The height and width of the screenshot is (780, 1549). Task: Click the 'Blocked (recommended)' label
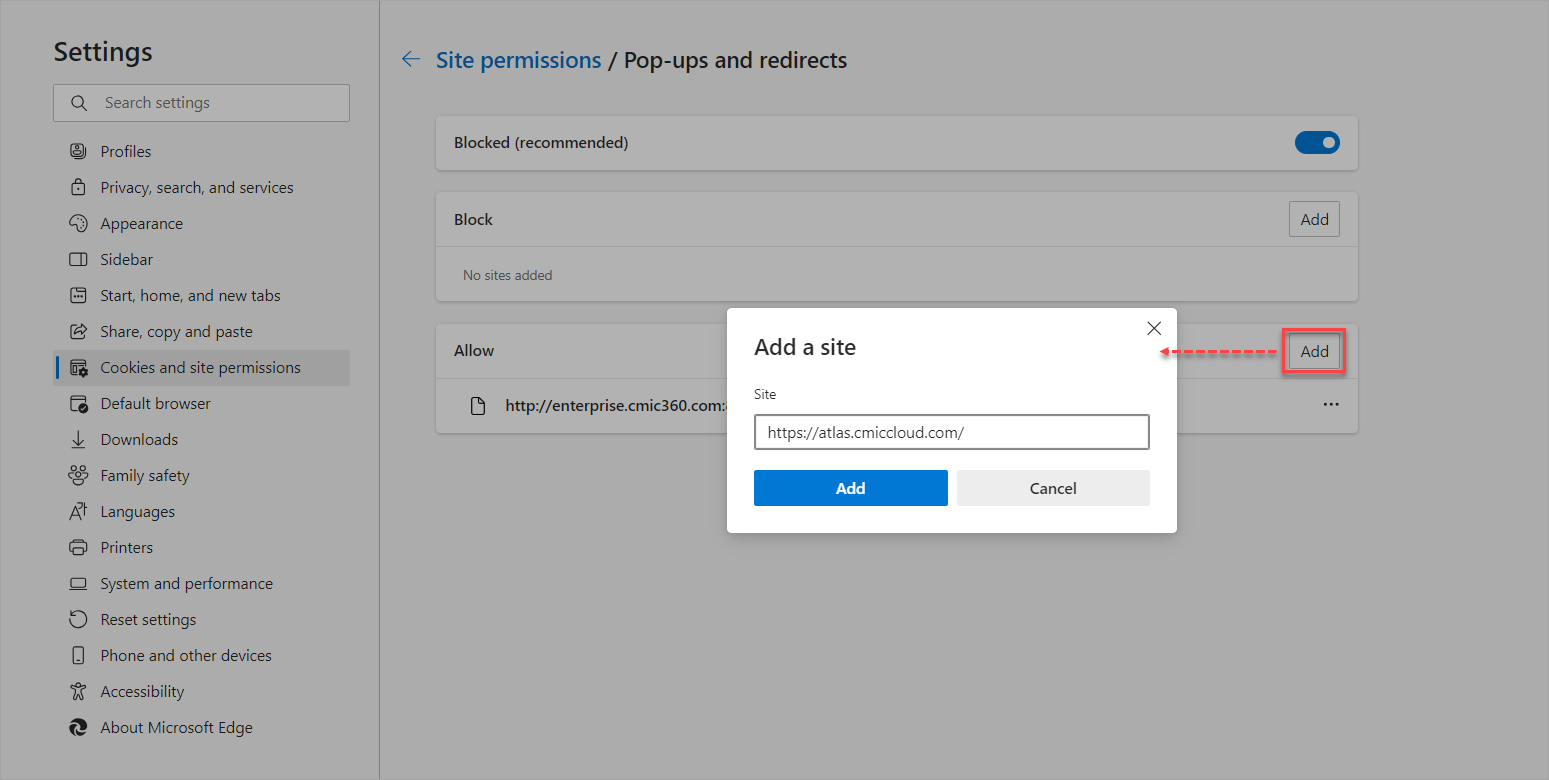[x=541, y=143]
